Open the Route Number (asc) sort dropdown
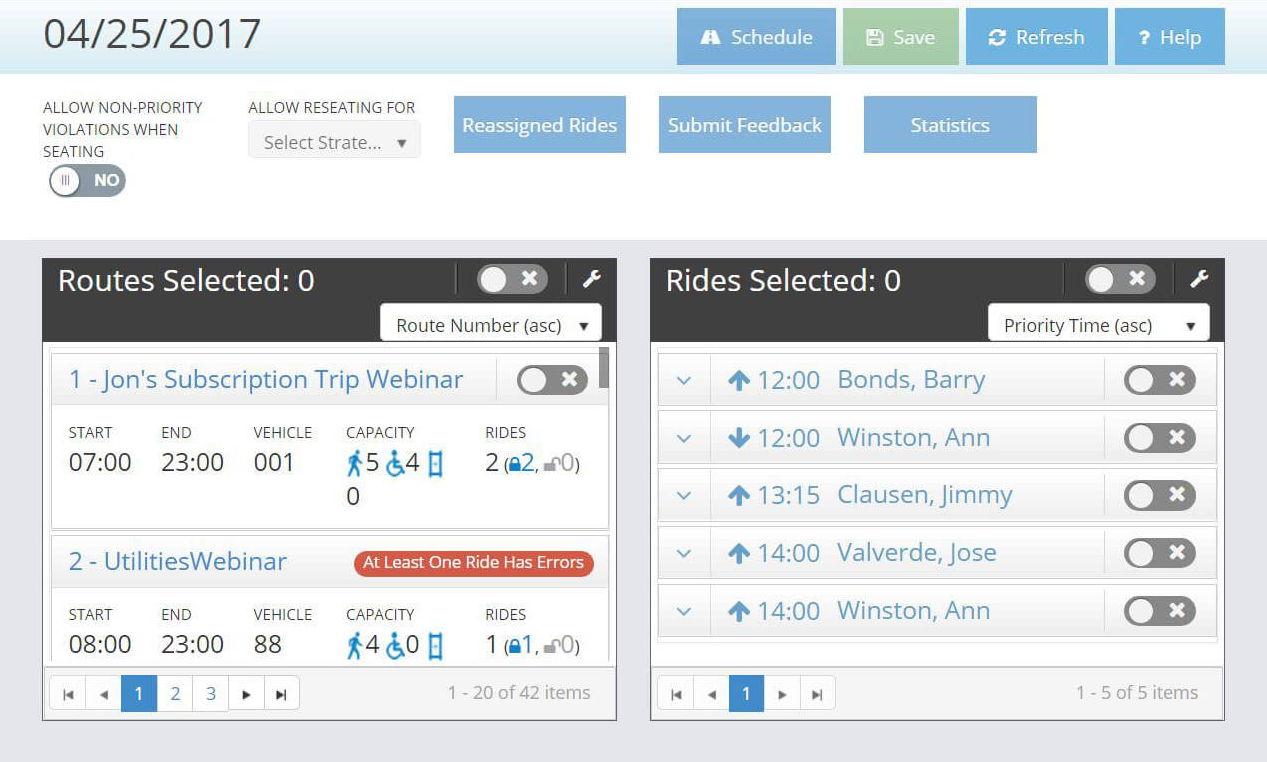The height and width of the screenshot is (762, 1267). click(x=490, y=322)
